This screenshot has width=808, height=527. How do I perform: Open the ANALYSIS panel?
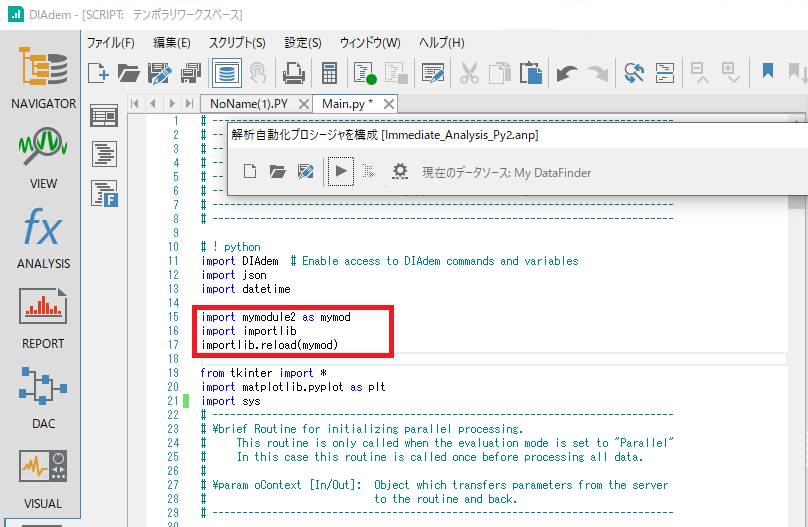point(43,238)
